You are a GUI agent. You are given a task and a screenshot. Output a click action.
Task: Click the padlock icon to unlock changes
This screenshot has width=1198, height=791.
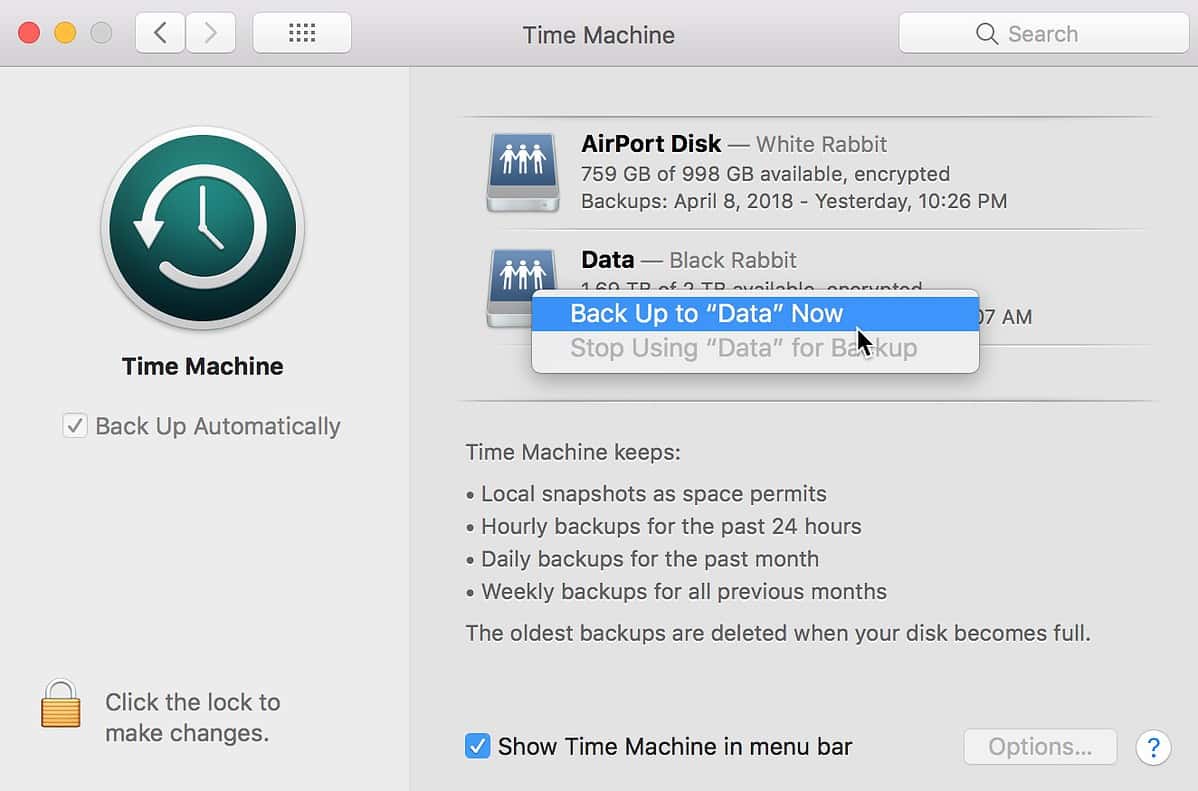[60, 704]
